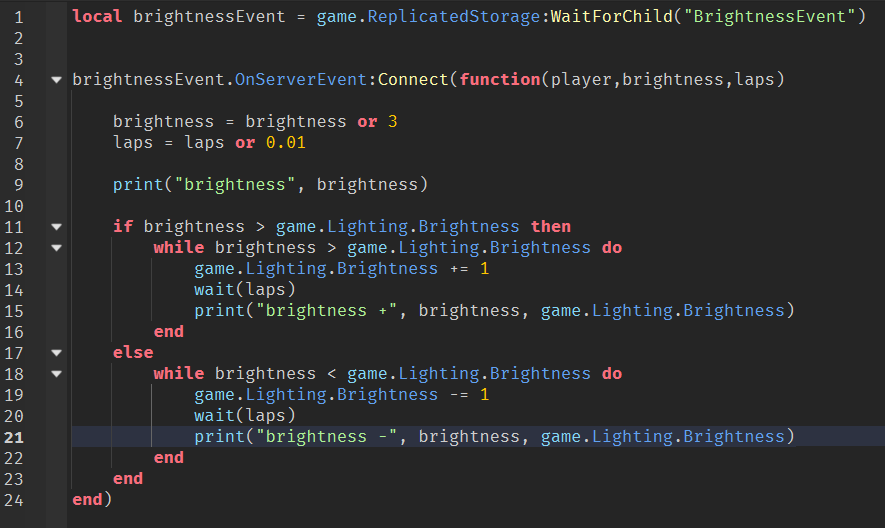Click 'Connect' on line 4
This screenshot has width=885, height=528.
[413, 80]
